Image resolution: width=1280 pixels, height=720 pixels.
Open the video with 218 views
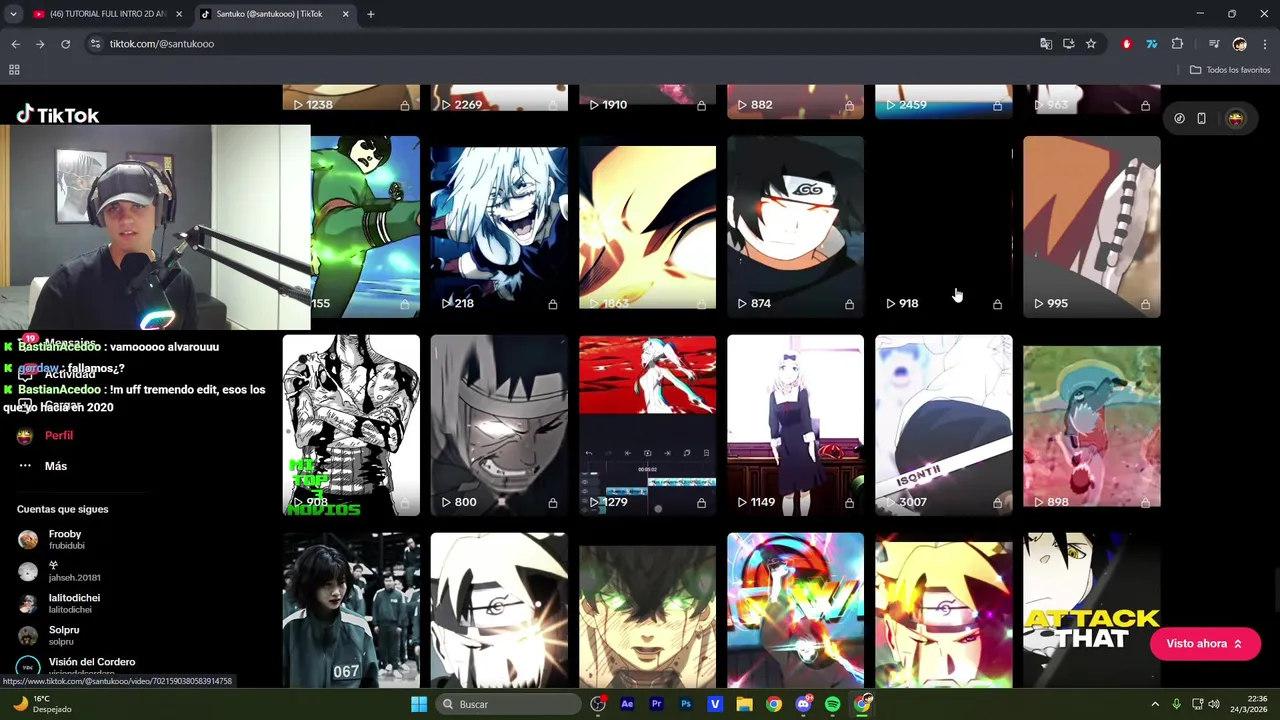[x=499, y=227]
